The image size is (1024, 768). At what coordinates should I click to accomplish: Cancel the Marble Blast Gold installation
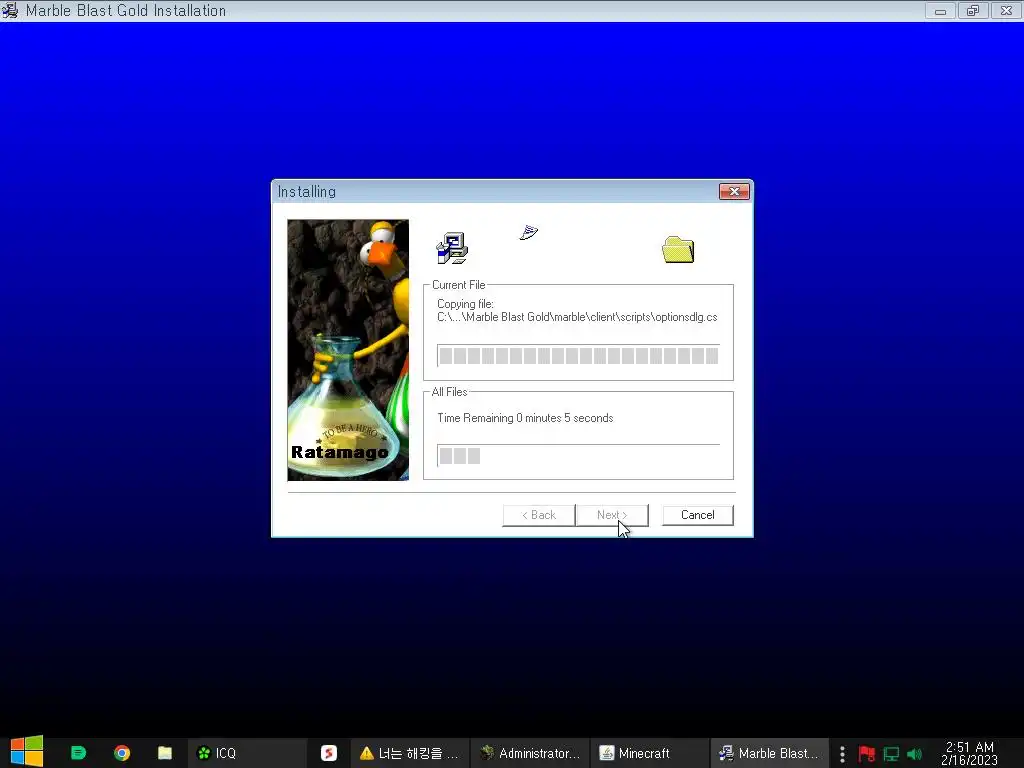click(697, 515)
